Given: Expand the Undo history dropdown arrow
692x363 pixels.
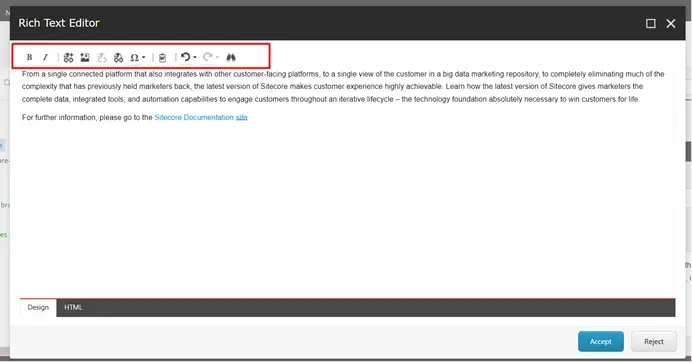Looking at the screenshot, I should [x=195, y=57].
